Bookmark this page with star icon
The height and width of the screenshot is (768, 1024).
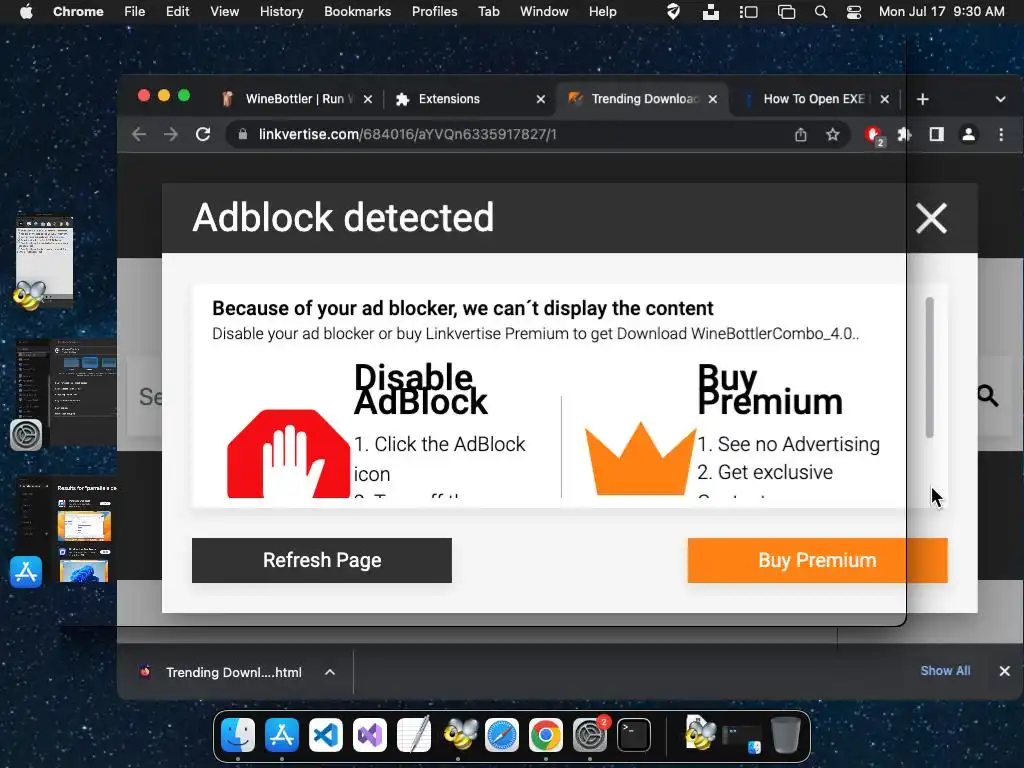point(832,135)
